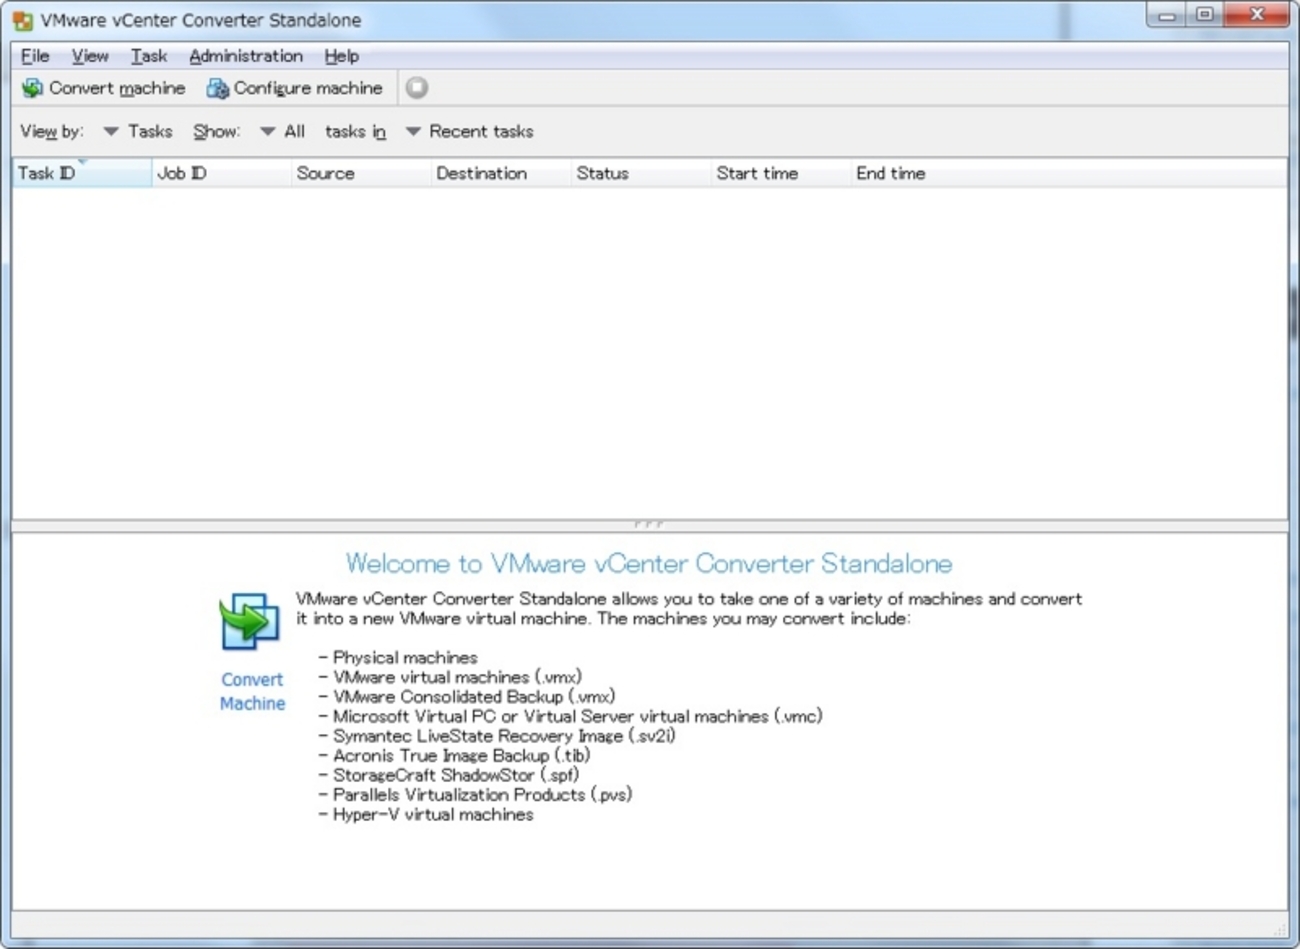Click the Convert Machine link under the icon
This screenshot has width=1300, height=949.
pos(252,691)
